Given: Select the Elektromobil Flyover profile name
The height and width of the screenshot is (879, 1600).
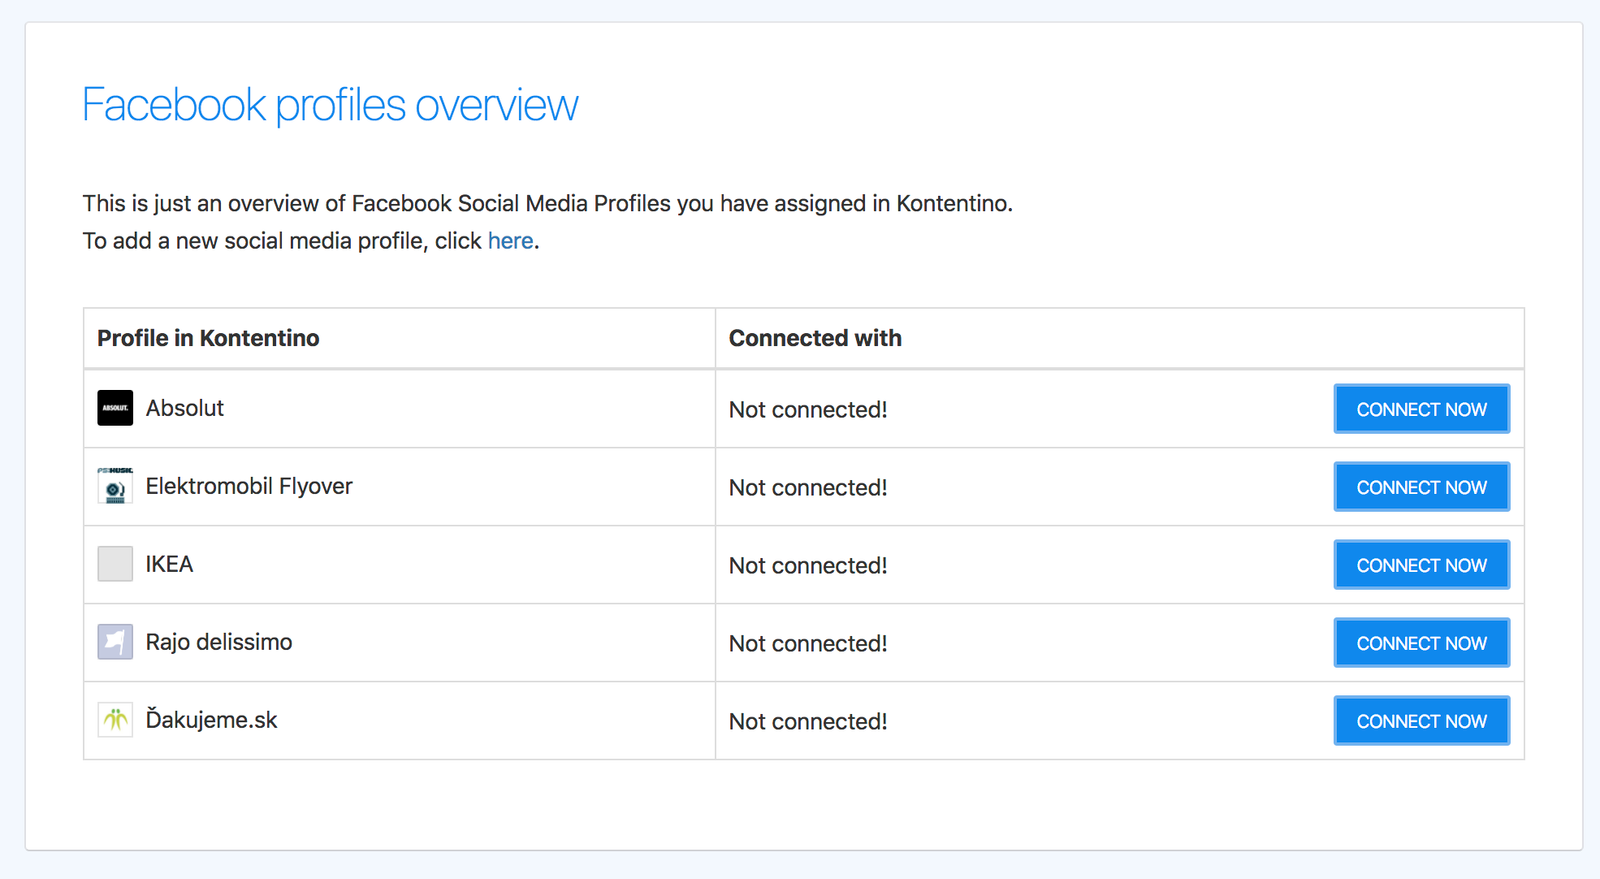Looking at the screenshot, I should (249, 486).
